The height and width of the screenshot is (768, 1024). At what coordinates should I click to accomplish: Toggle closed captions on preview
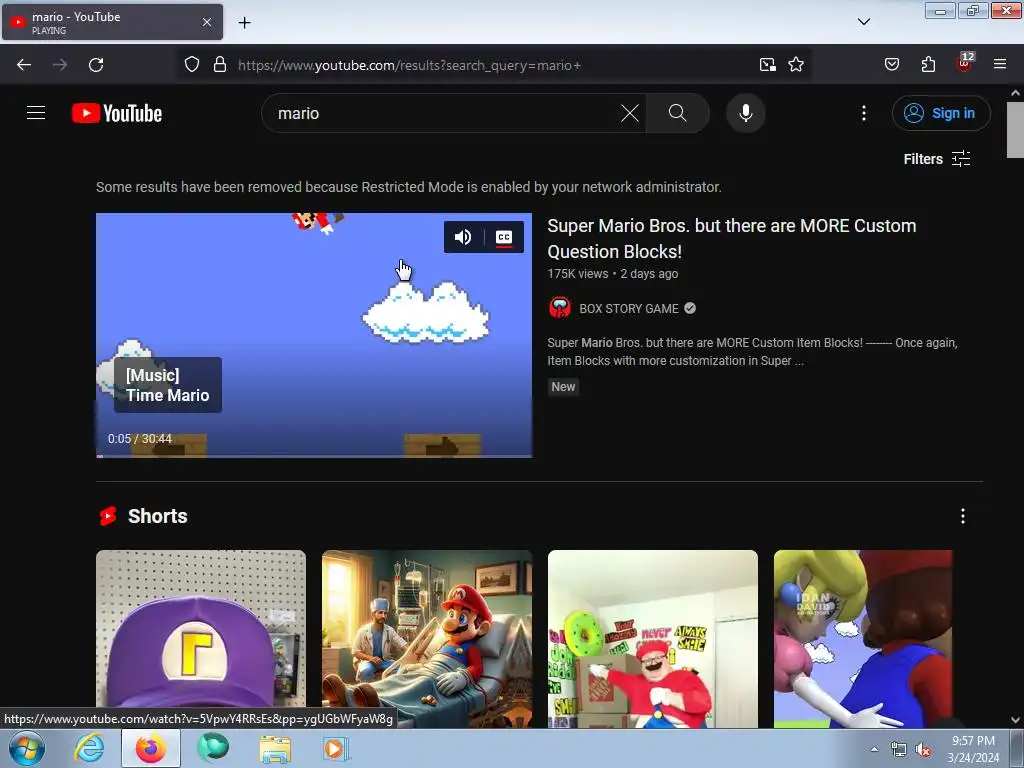[x=504, y=237]
